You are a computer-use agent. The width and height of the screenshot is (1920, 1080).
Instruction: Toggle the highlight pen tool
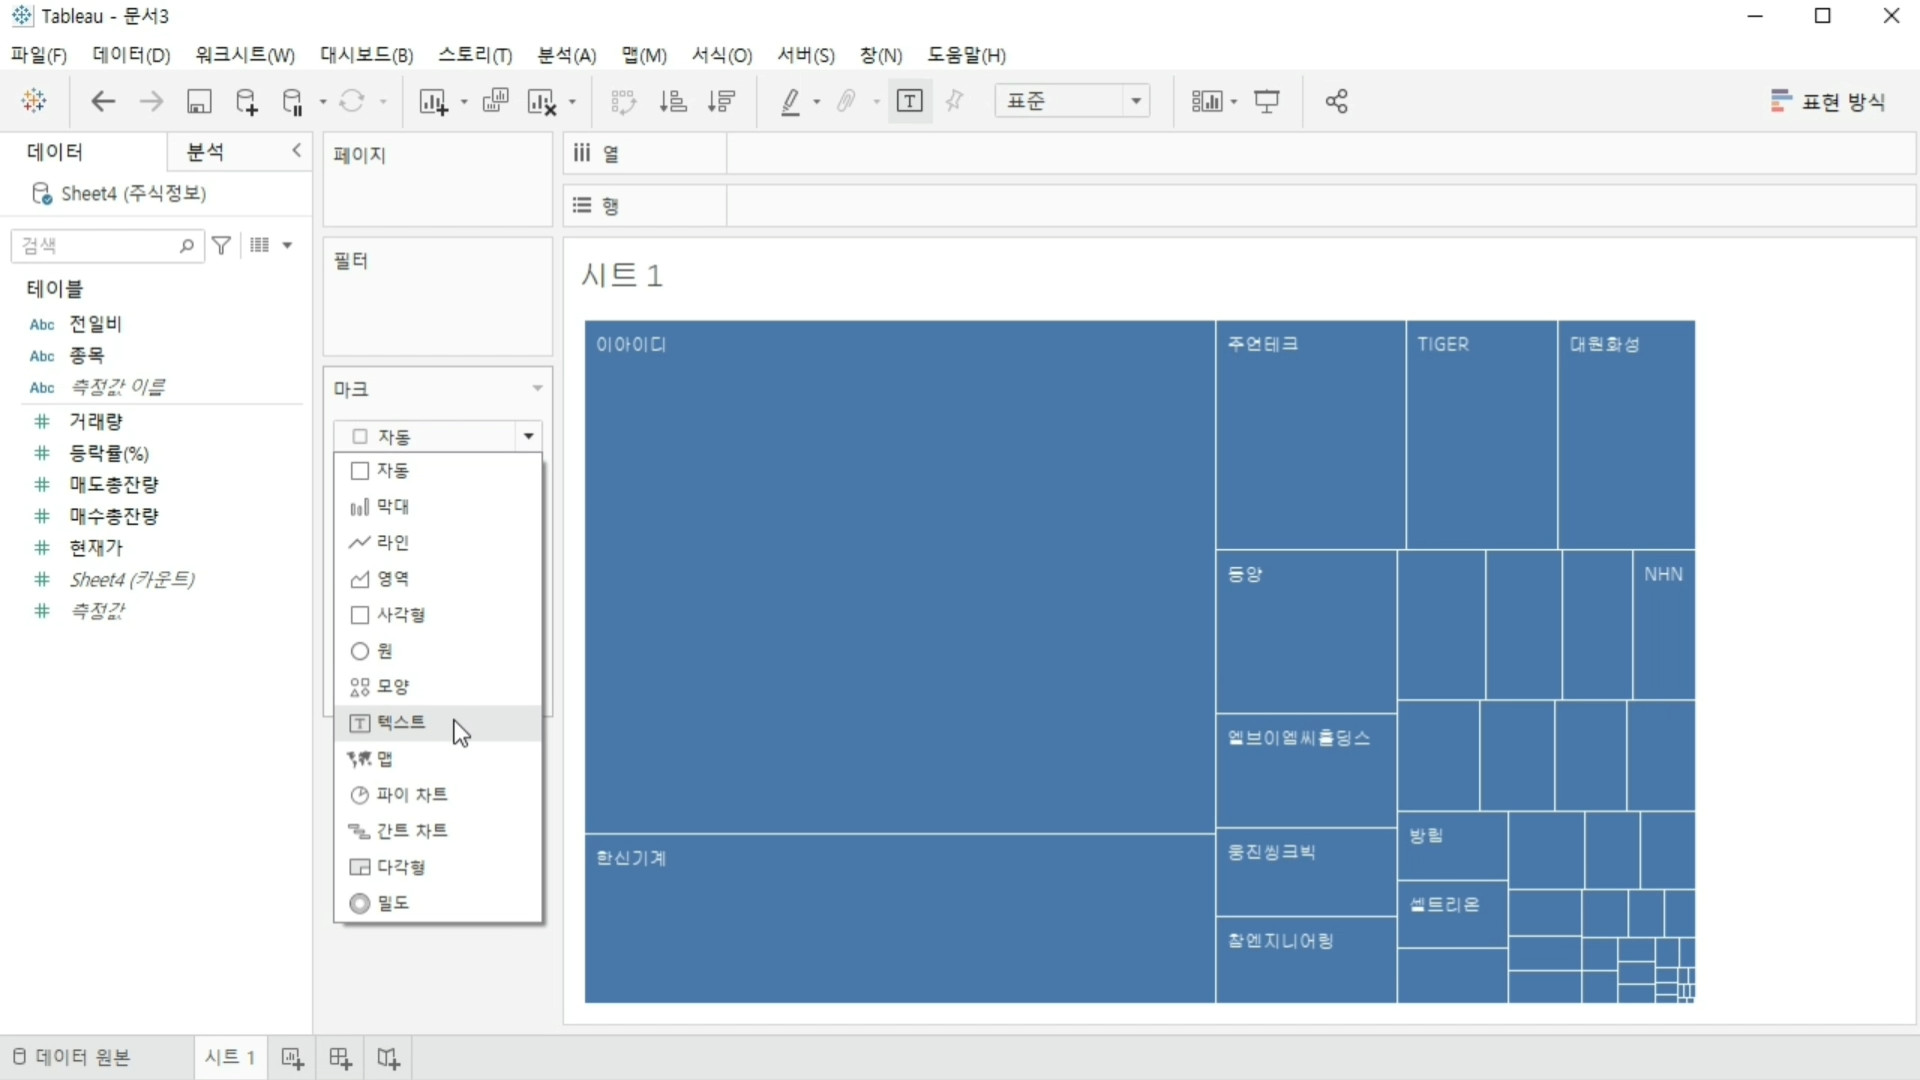click(790, 101)
